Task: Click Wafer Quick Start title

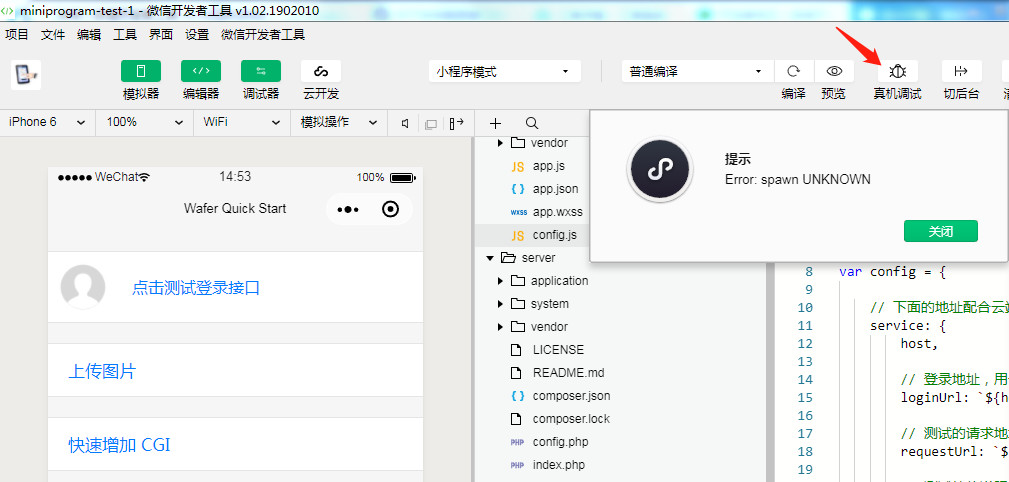Action: (235, 209)
